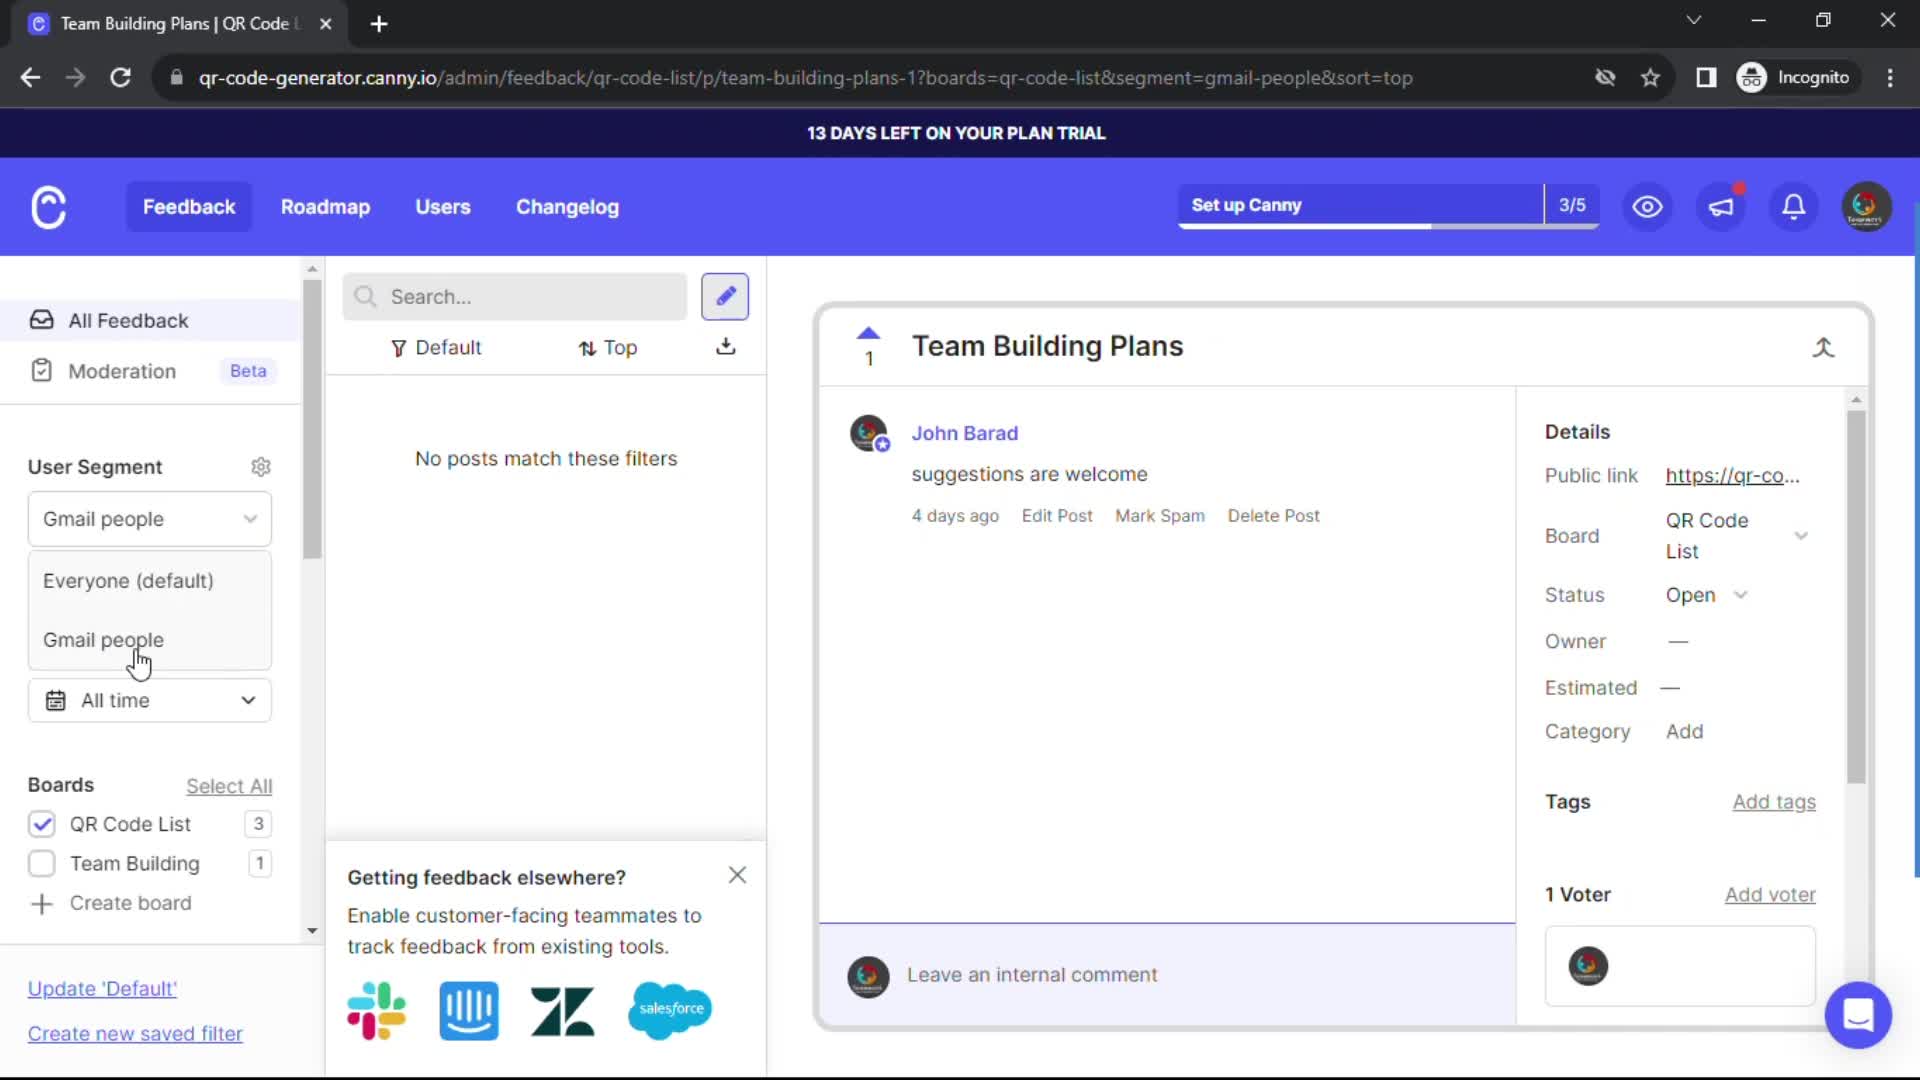Click the Zendesk integration icon
The image size is (1920, 1080).
pos(562,1011)
